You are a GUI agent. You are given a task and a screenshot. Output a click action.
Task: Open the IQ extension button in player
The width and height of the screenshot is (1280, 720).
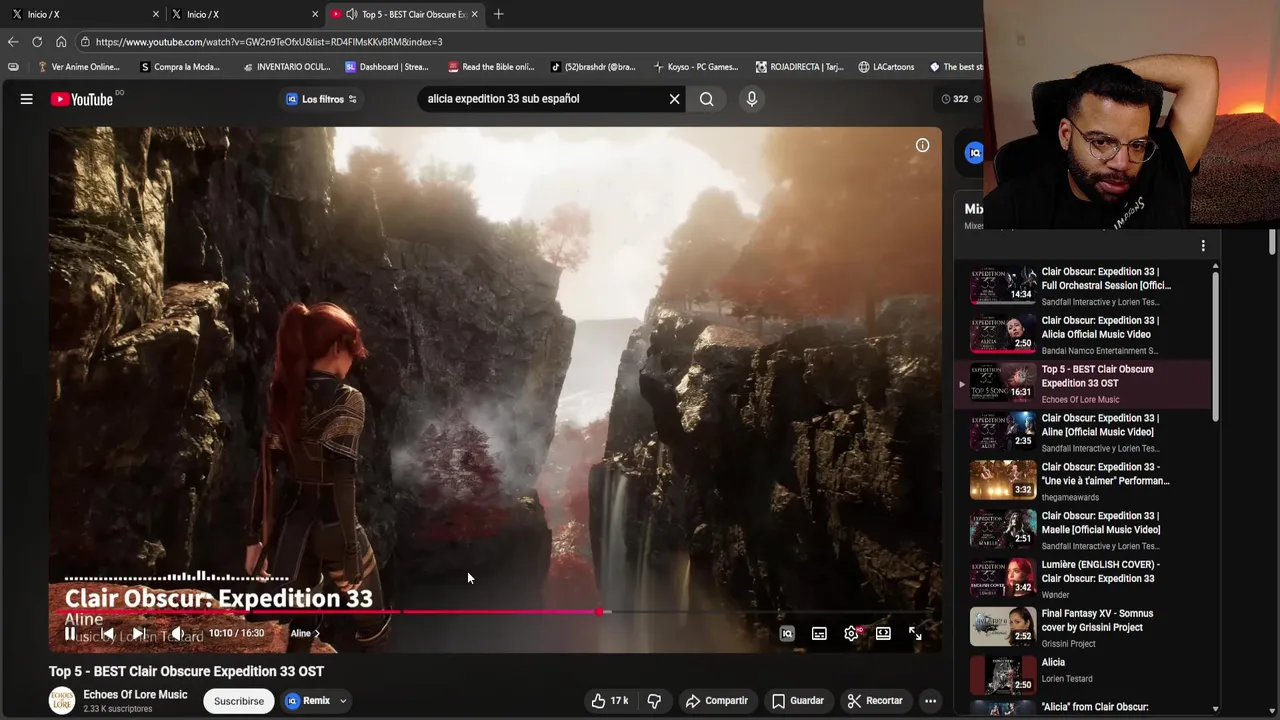787,633
